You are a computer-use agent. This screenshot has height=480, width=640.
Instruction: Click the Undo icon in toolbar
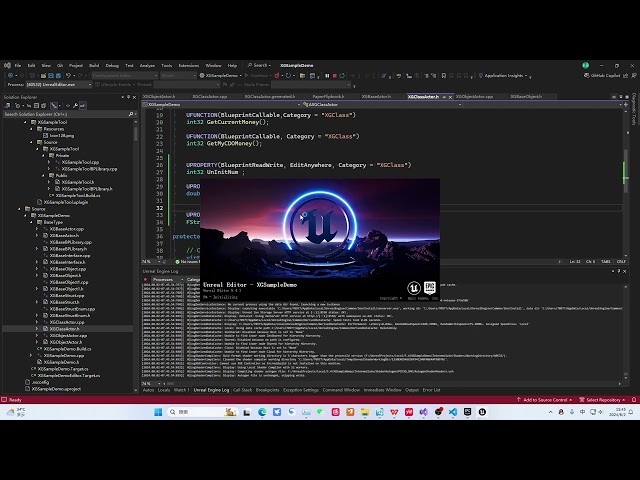pyautogui.click(x=69, y=76)
